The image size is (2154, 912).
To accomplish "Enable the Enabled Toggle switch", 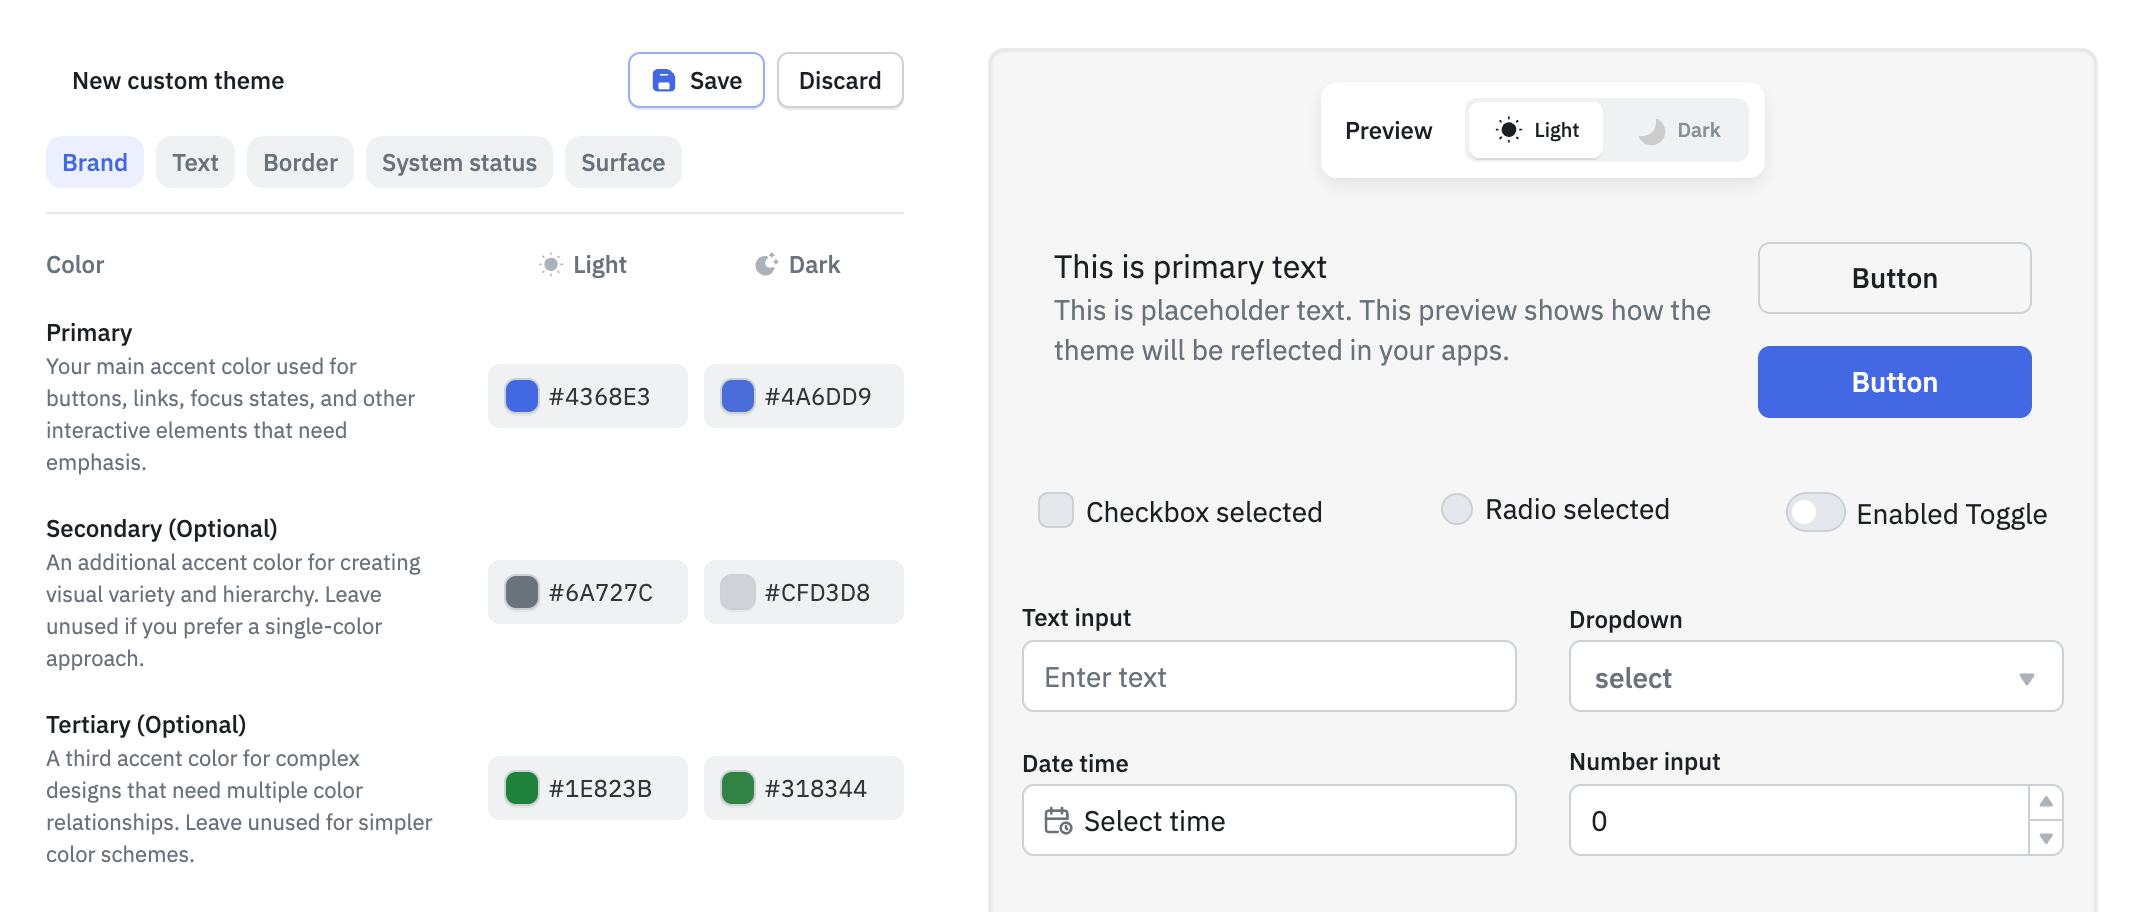I will point(1815,513).
